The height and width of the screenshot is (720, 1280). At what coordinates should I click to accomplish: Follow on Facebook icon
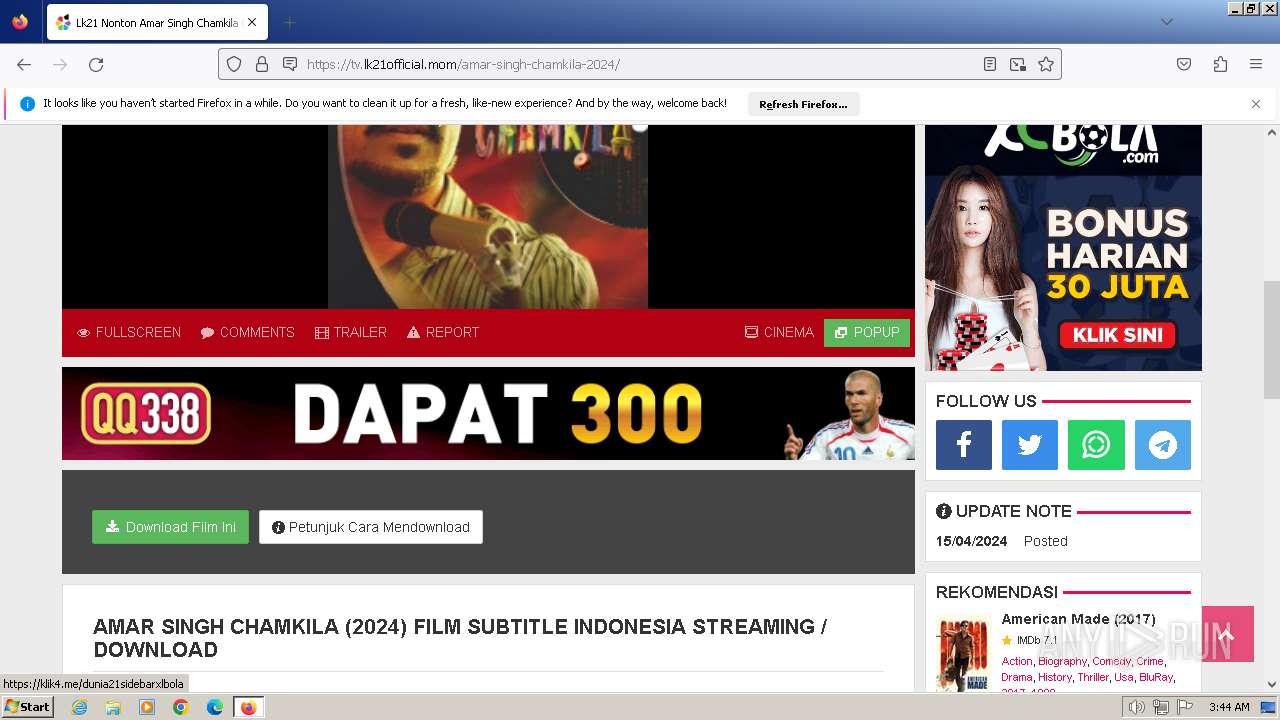(964, 445)
